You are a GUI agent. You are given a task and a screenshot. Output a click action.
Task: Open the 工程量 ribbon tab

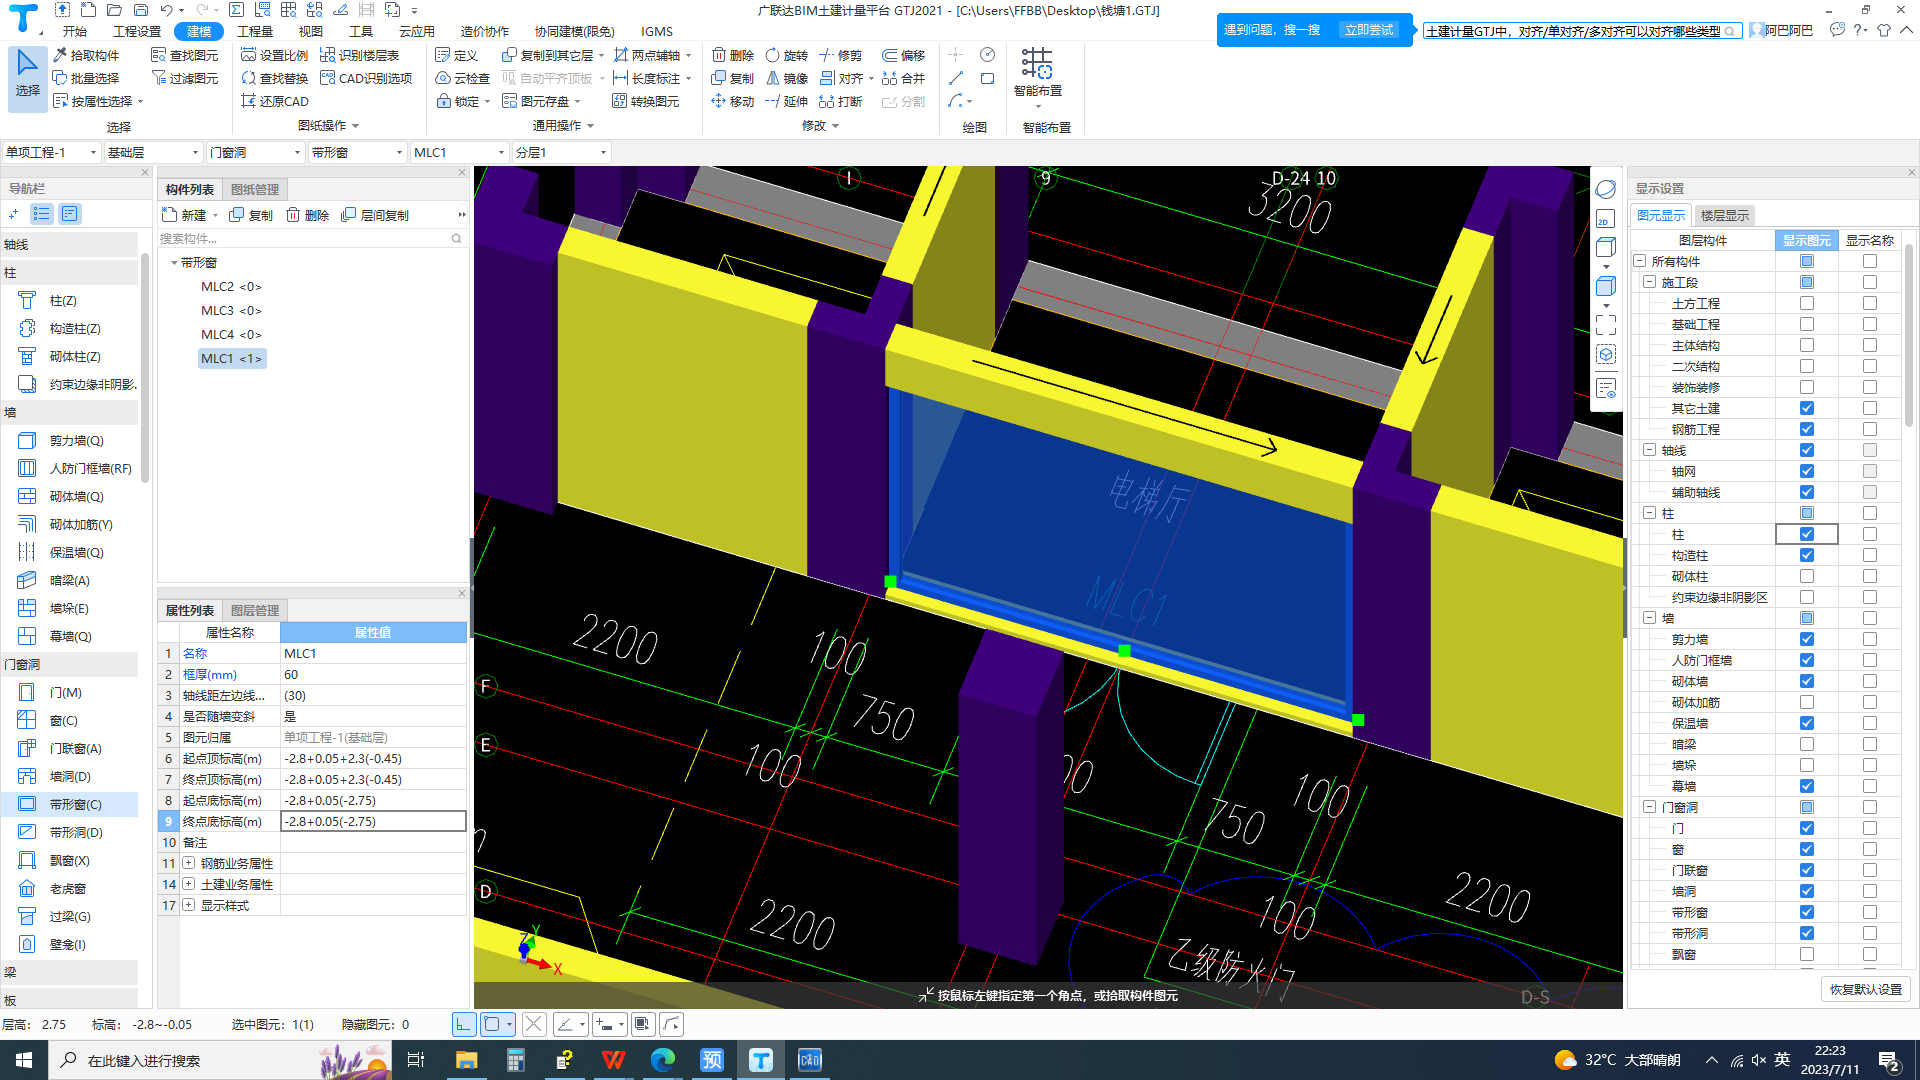[x=255, y=31]
